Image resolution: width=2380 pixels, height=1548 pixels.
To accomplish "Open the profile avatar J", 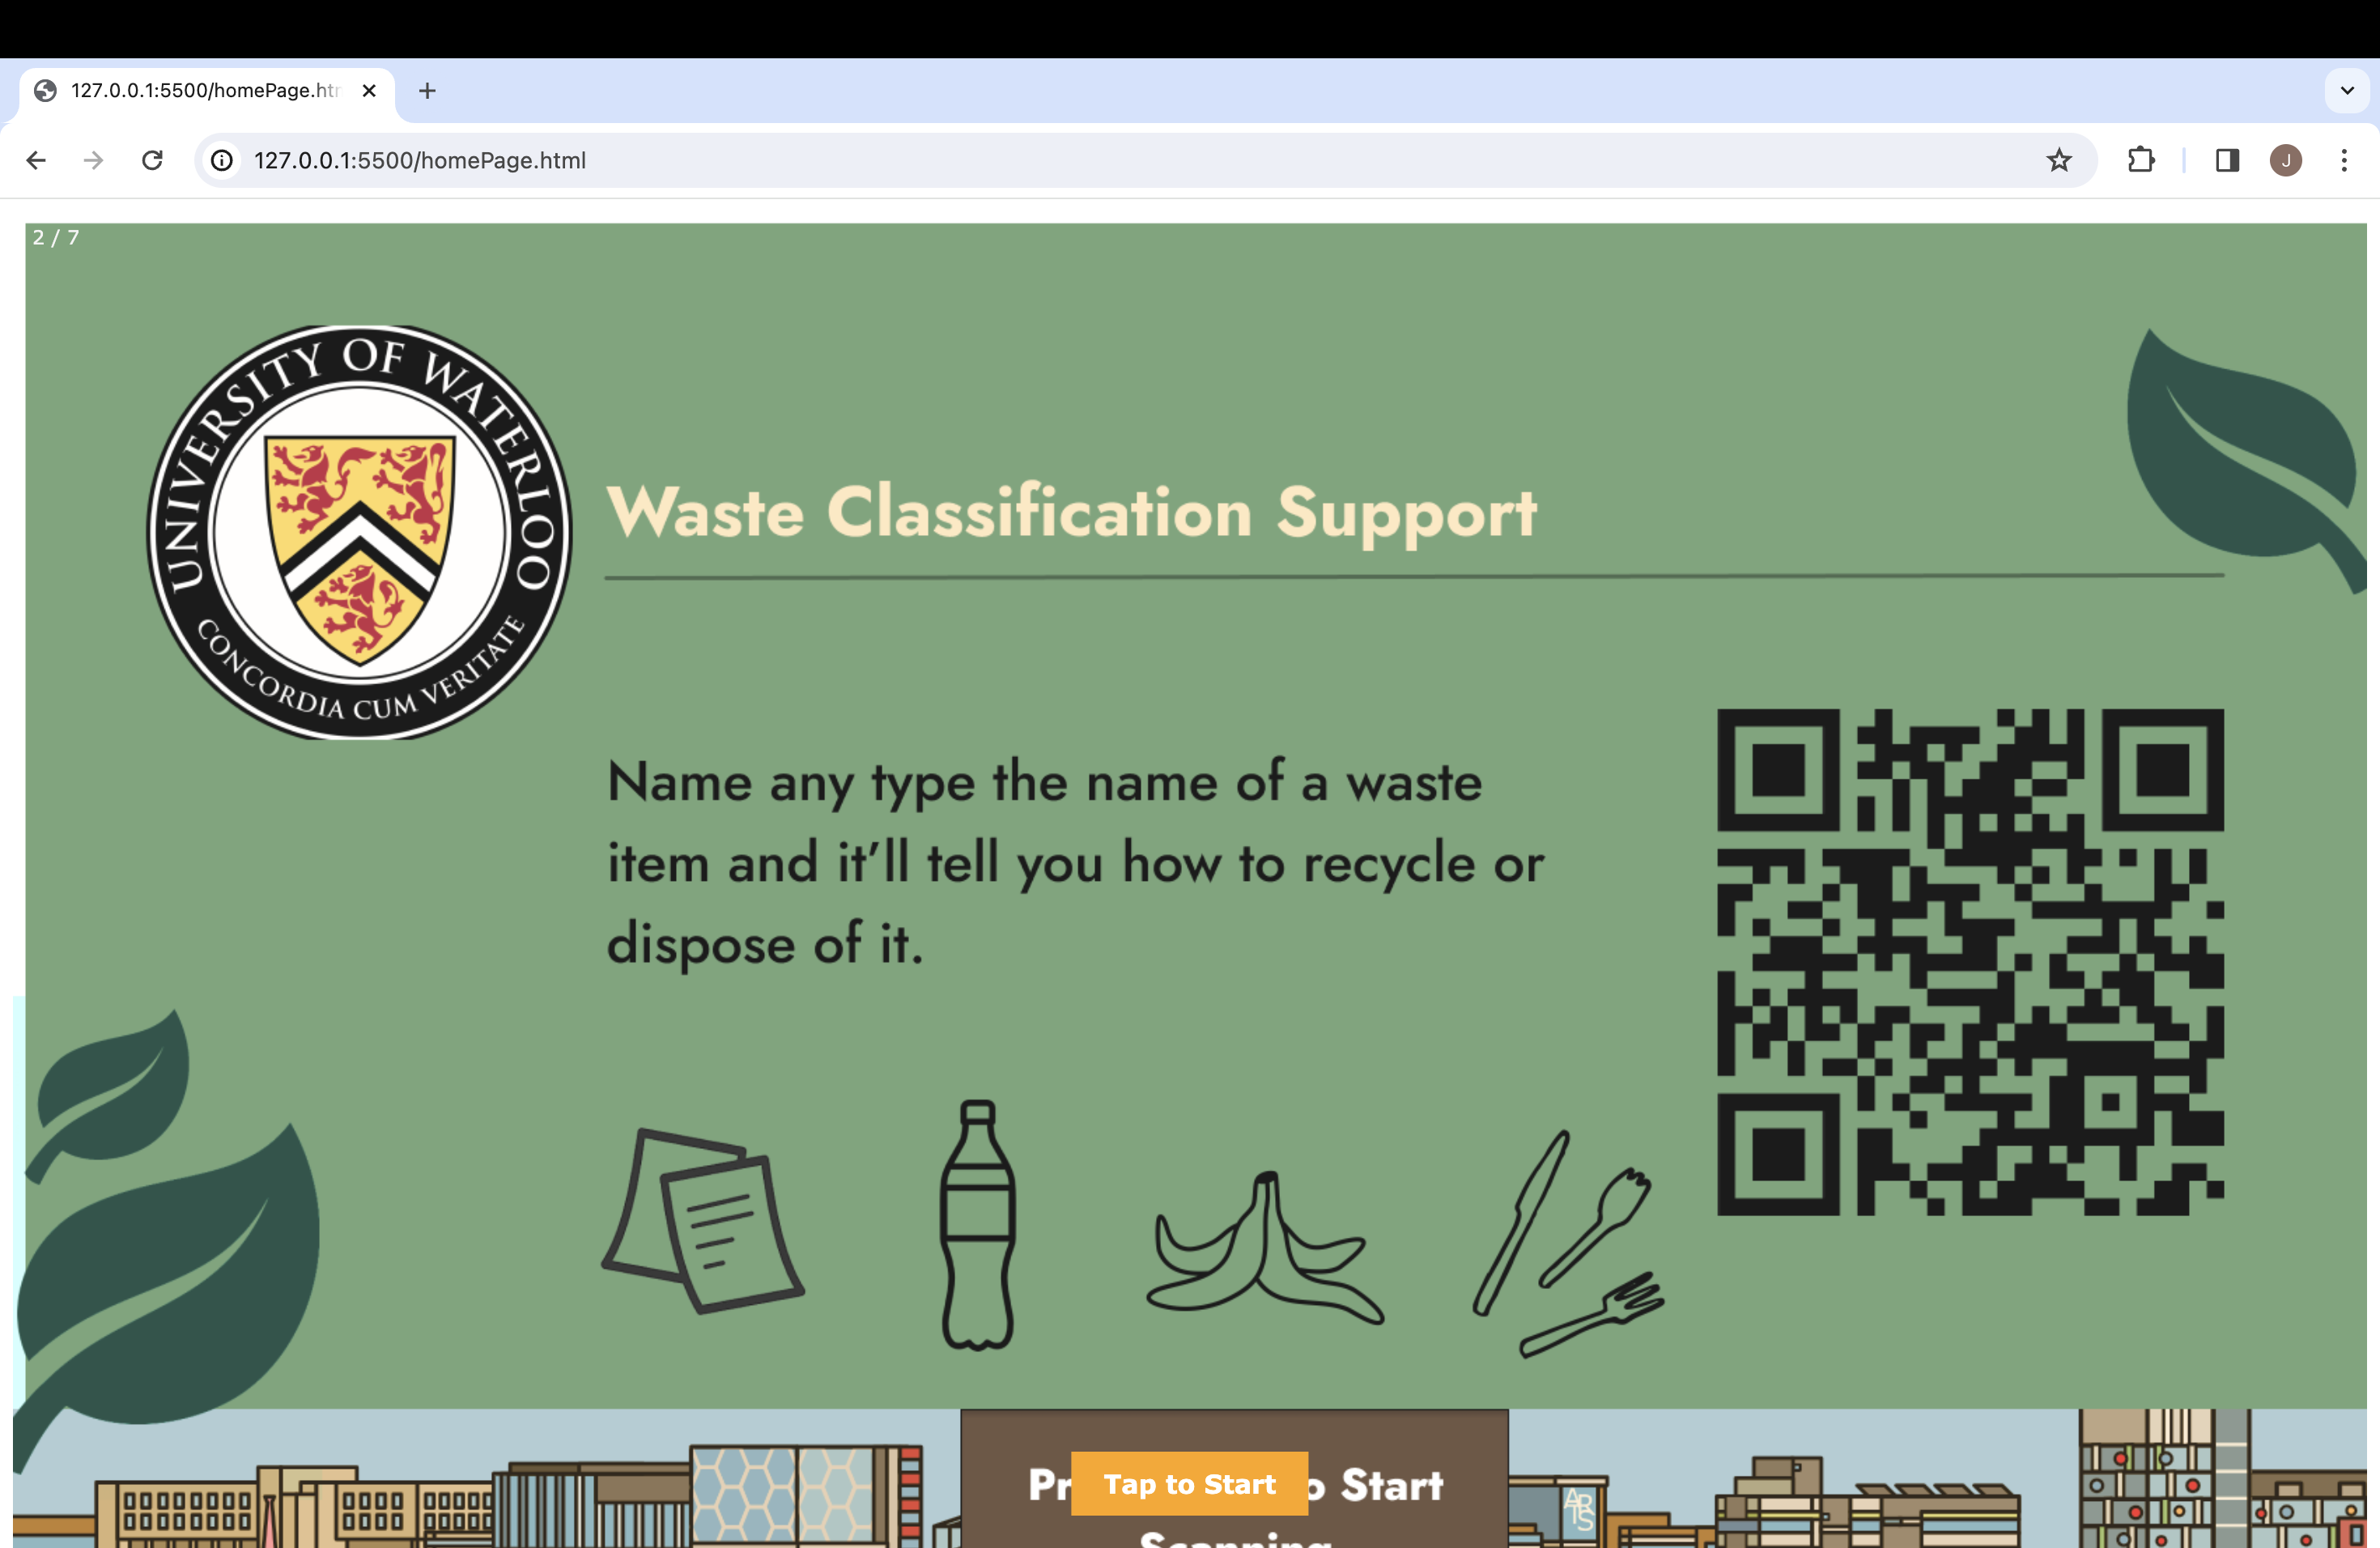I will click(2286, 160).
